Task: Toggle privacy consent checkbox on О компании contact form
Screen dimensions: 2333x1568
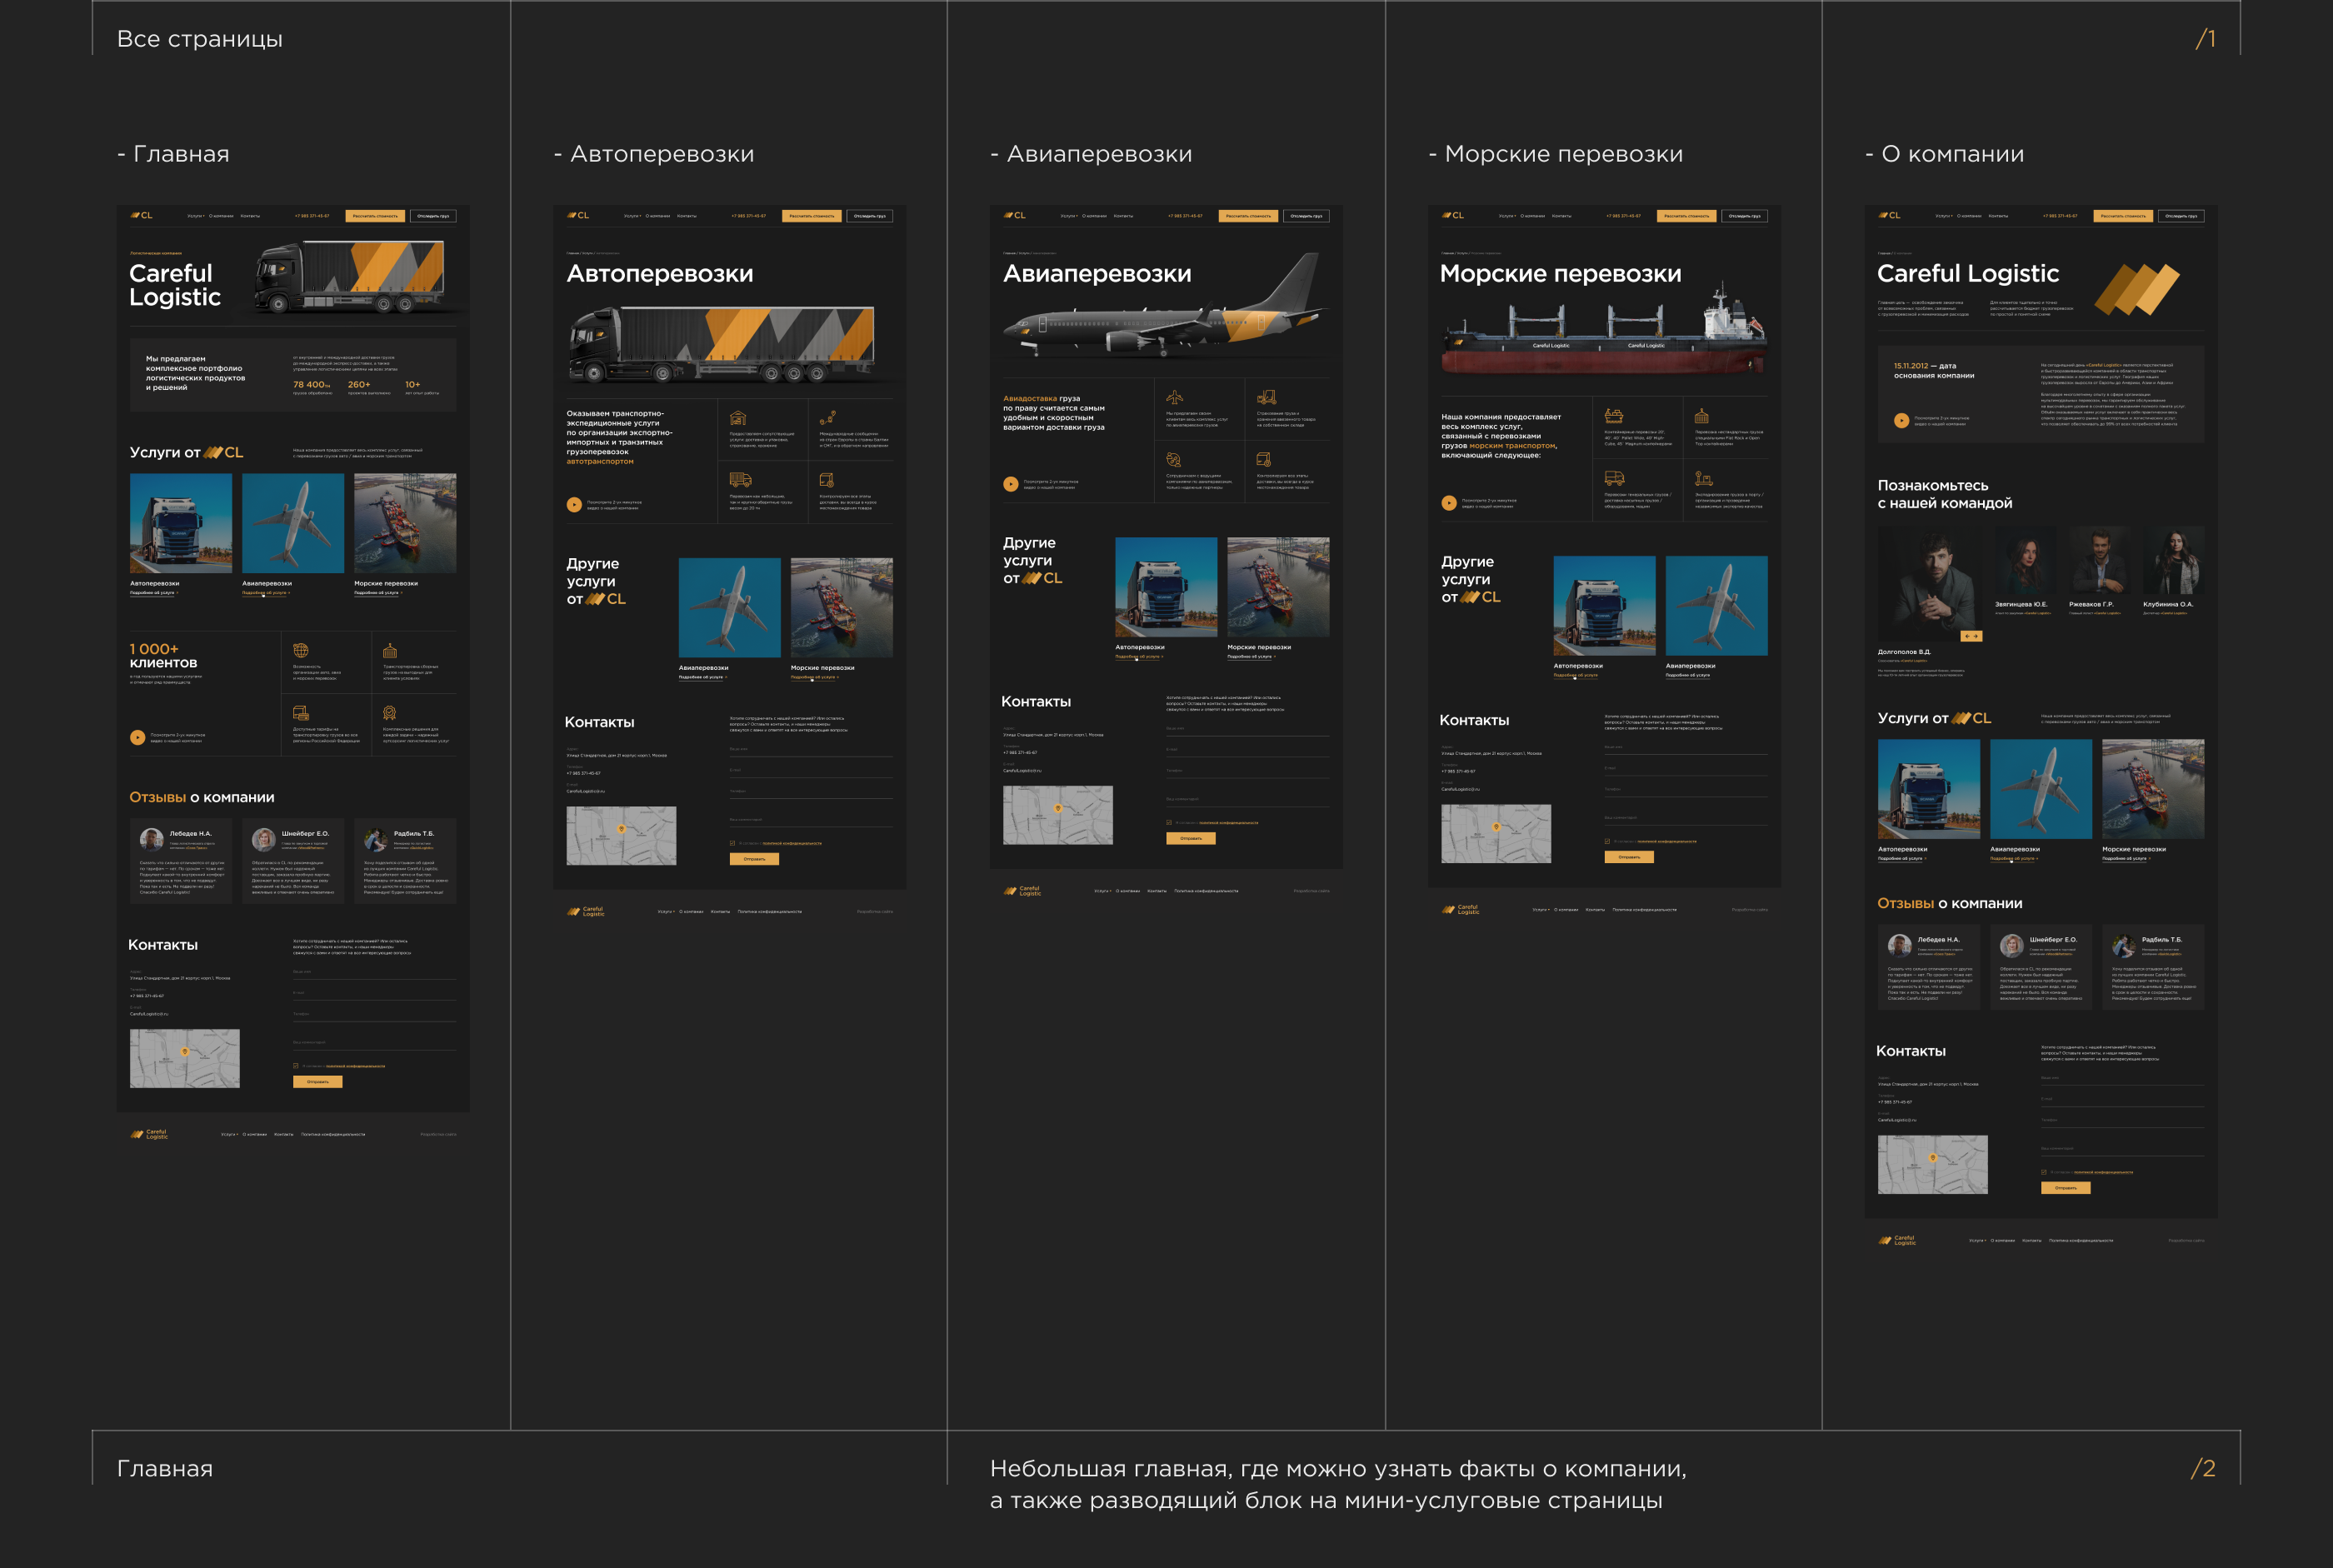Action: pyautogui.click(x=2044, y=1172)
